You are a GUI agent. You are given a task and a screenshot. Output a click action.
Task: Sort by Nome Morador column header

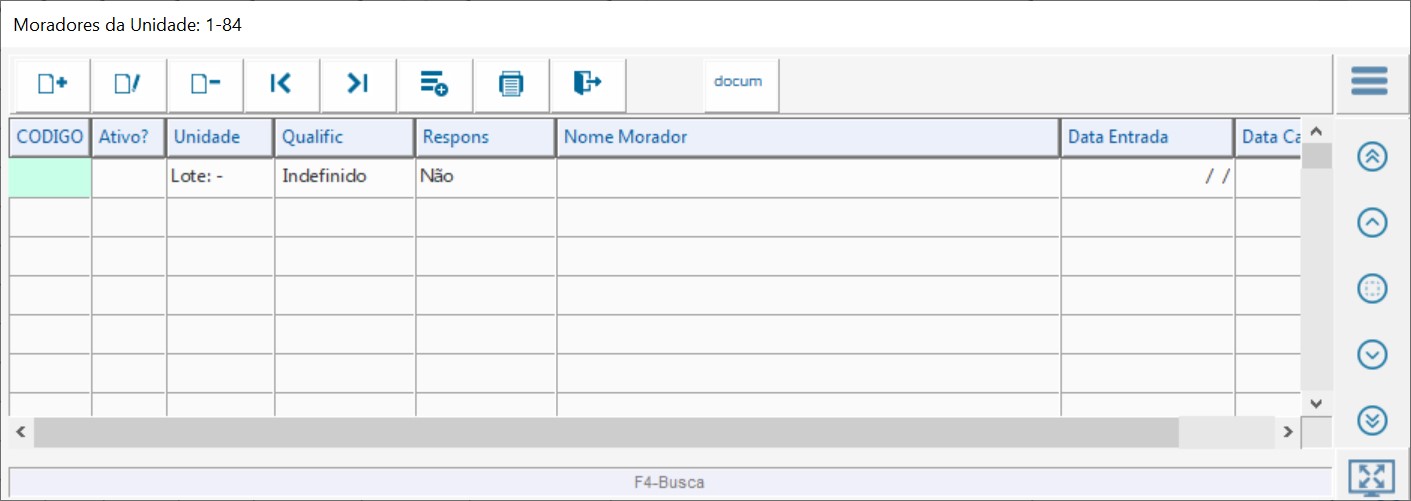807,137
